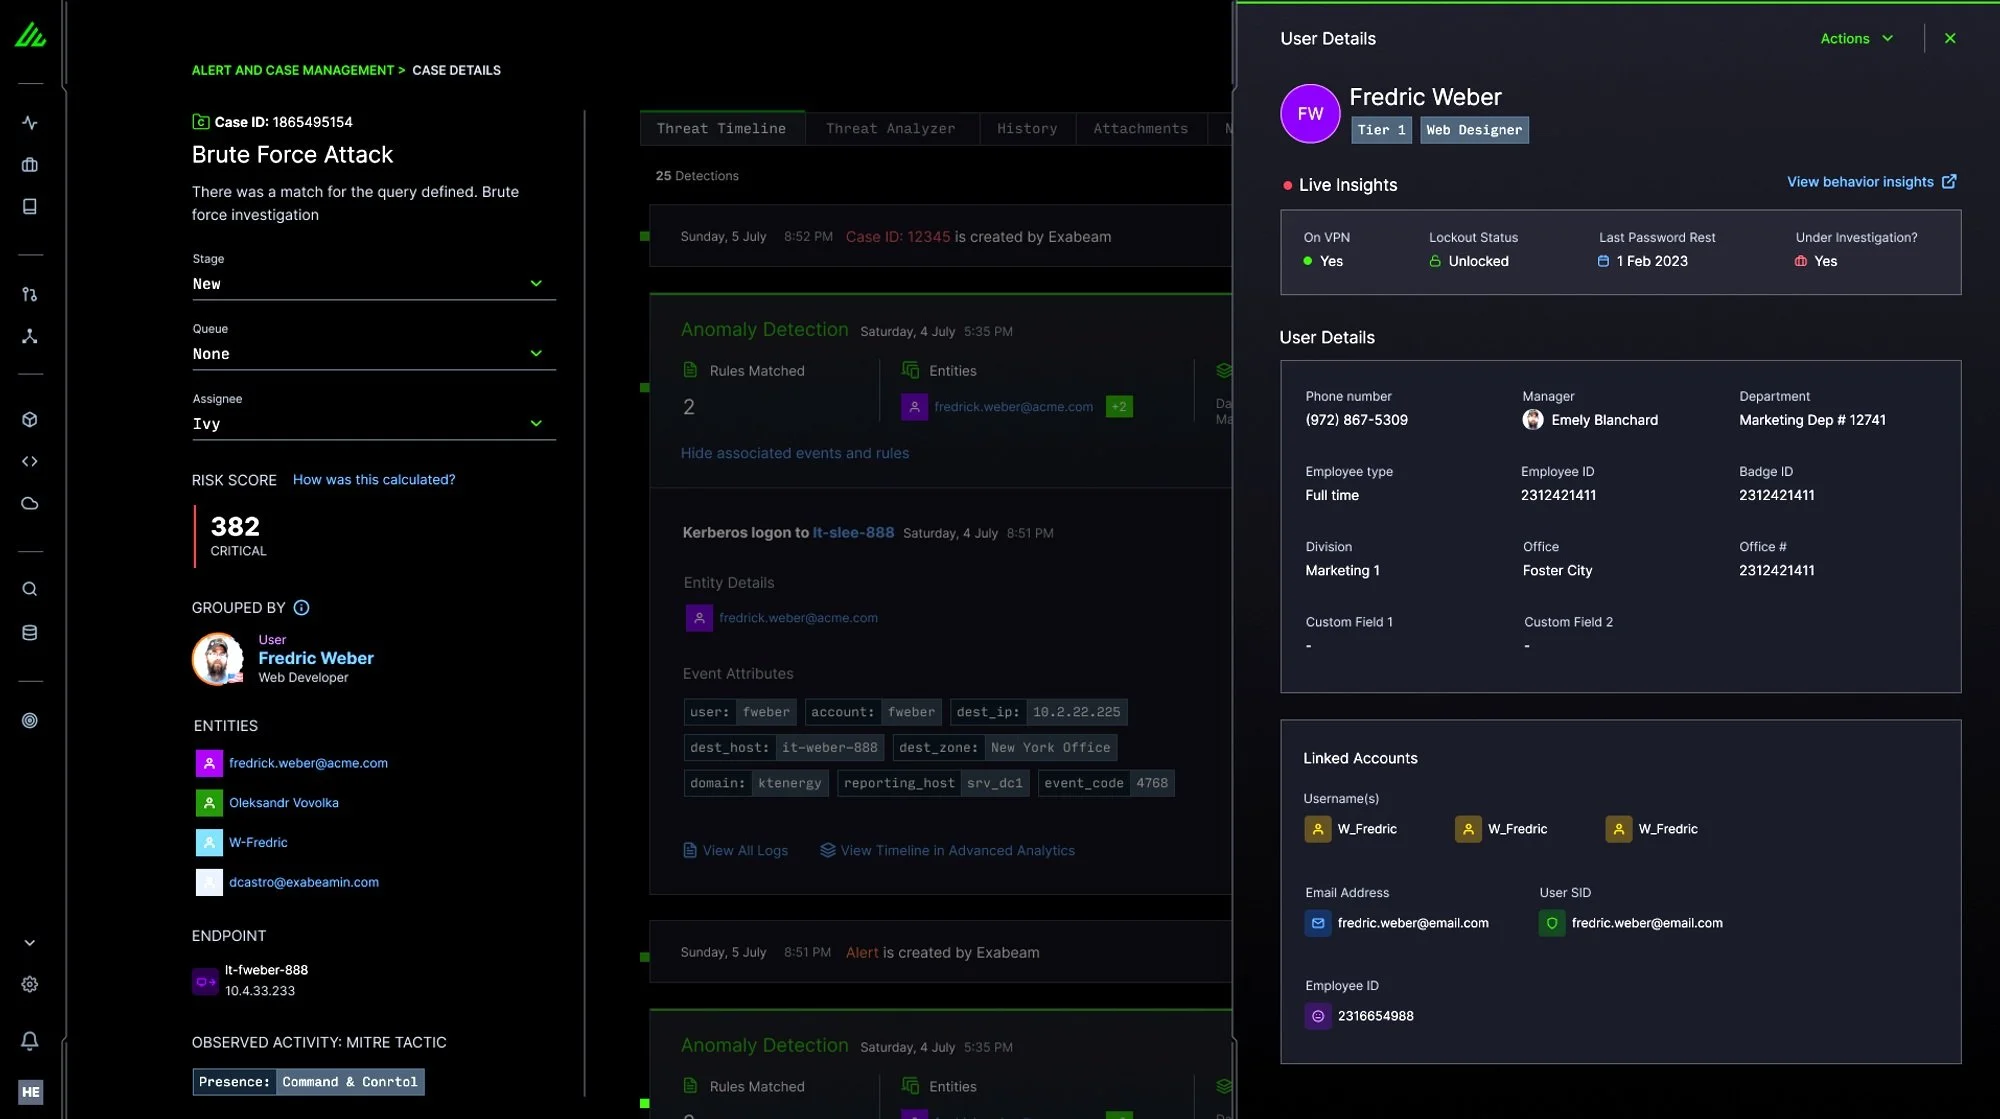
Task: Switch to the Threat Analyzer tab
Action: pyautogui.click(x=890, y=128)
